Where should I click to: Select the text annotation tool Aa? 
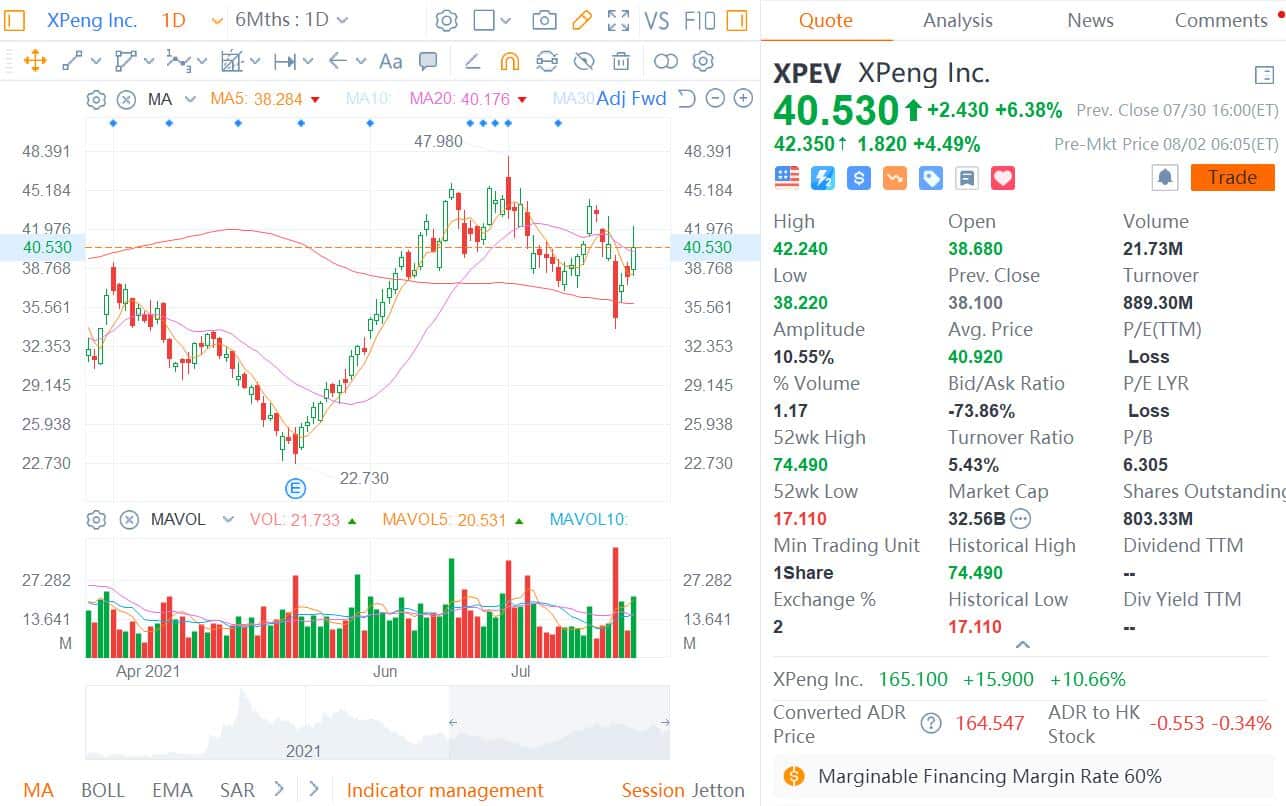click(x=390, y=62)
